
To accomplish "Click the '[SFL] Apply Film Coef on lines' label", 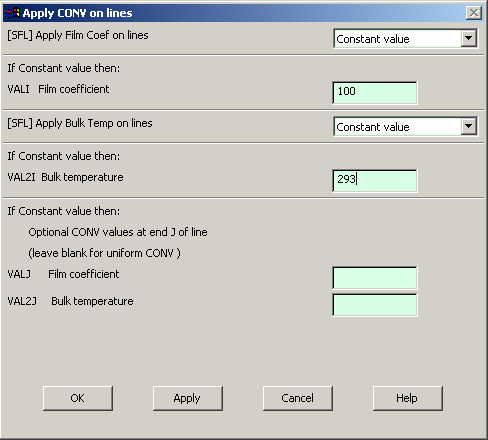I will tap(78, 35).
